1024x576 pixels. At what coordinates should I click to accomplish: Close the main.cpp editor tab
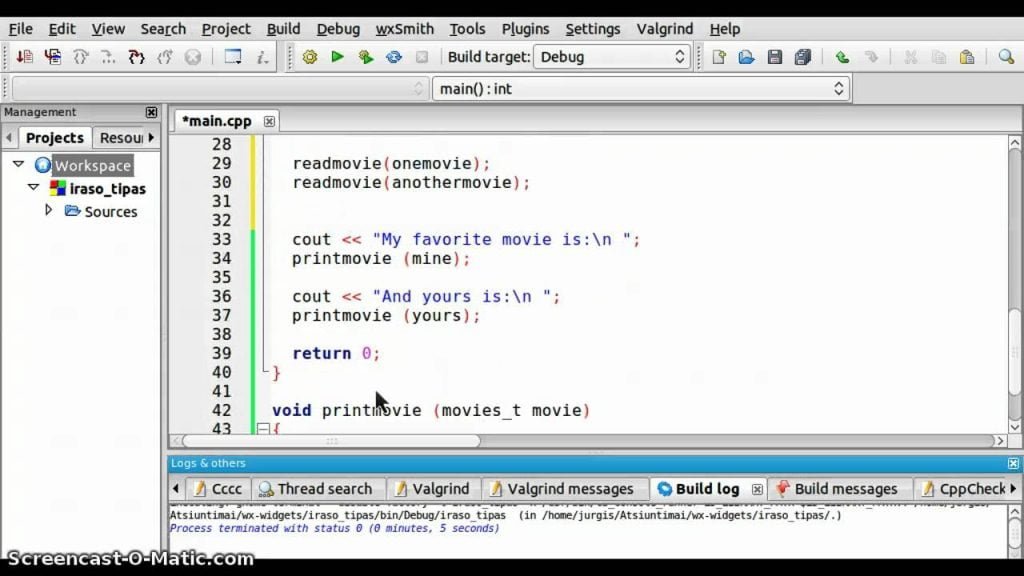pos(269,121)
